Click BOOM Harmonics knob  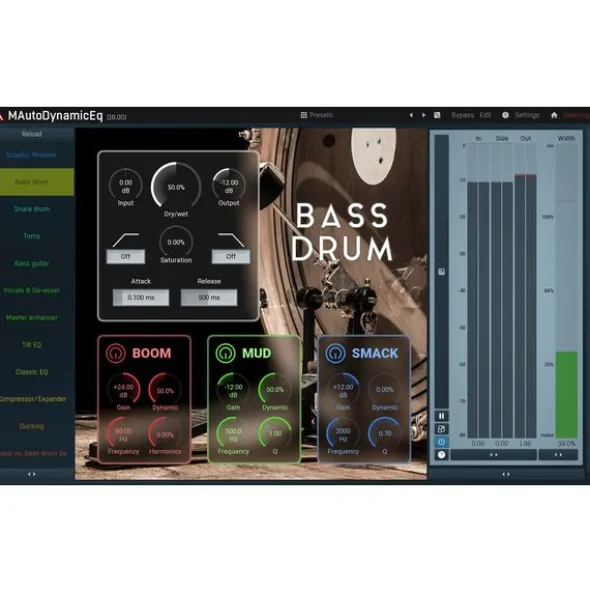pos(165,433)
